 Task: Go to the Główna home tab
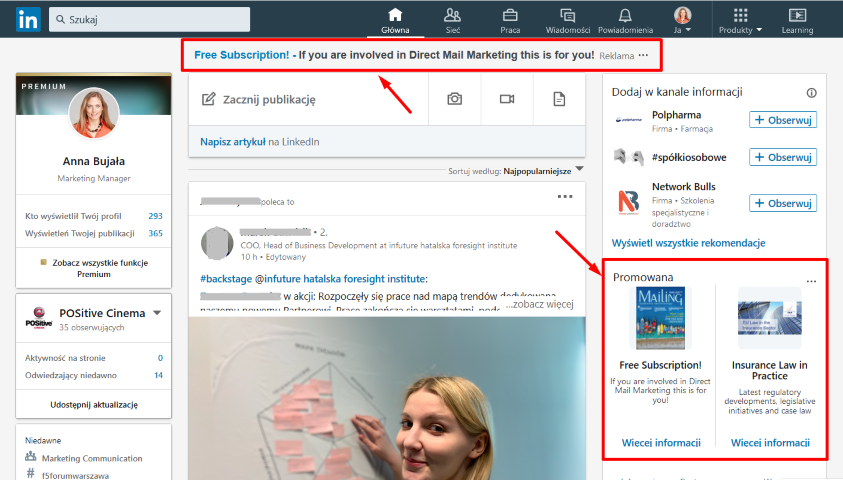pyautogui.click(x=395, y=19)
